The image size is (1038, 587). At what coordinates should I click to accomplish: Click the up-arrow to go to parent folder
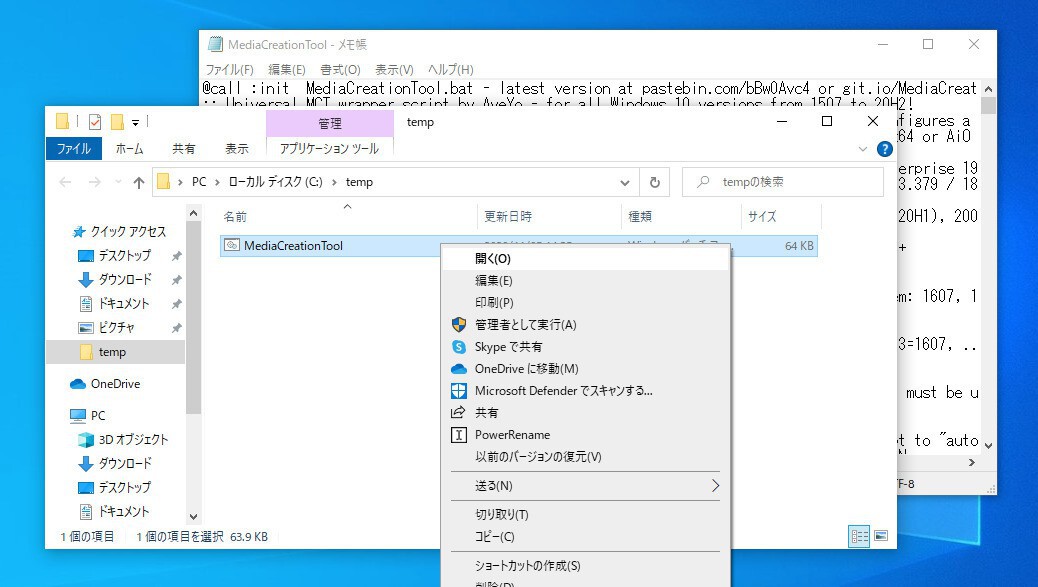click(138, 182)
